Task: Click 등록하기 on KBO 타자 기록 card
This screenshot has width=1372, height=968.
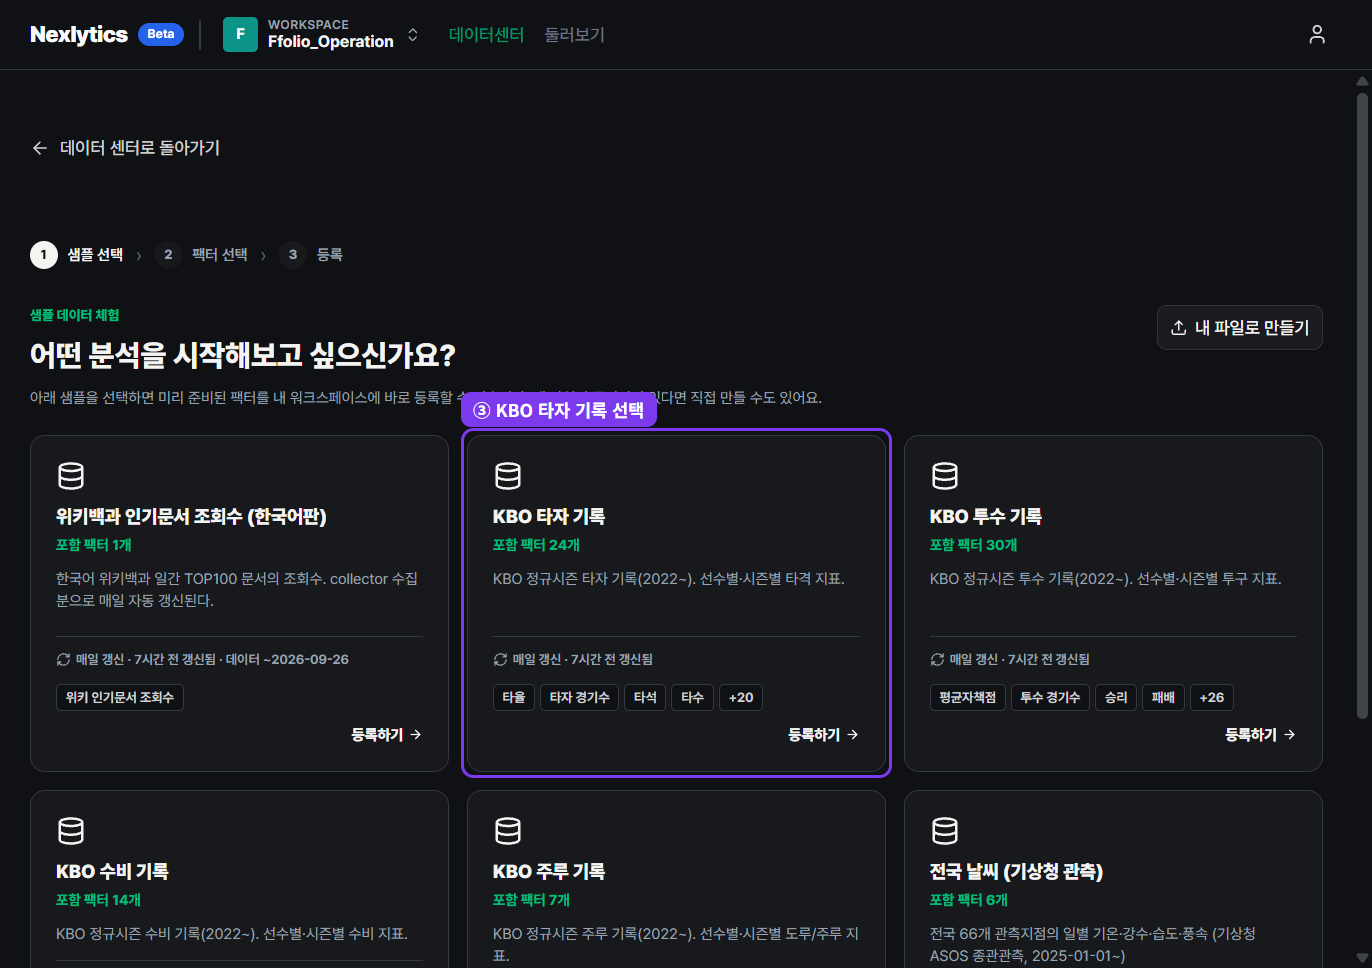Action: (823, 735)
